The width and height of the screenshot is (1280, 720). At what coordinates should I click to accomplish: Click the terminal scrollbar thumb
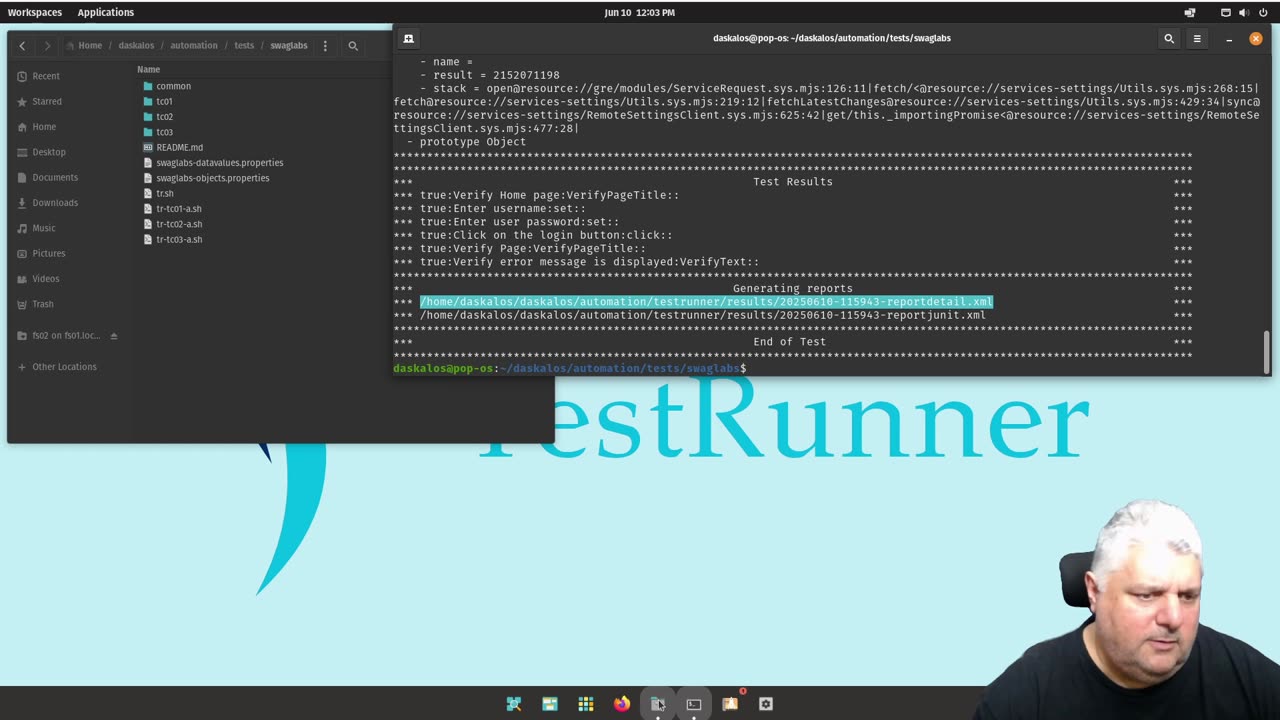pos(1267,350)
